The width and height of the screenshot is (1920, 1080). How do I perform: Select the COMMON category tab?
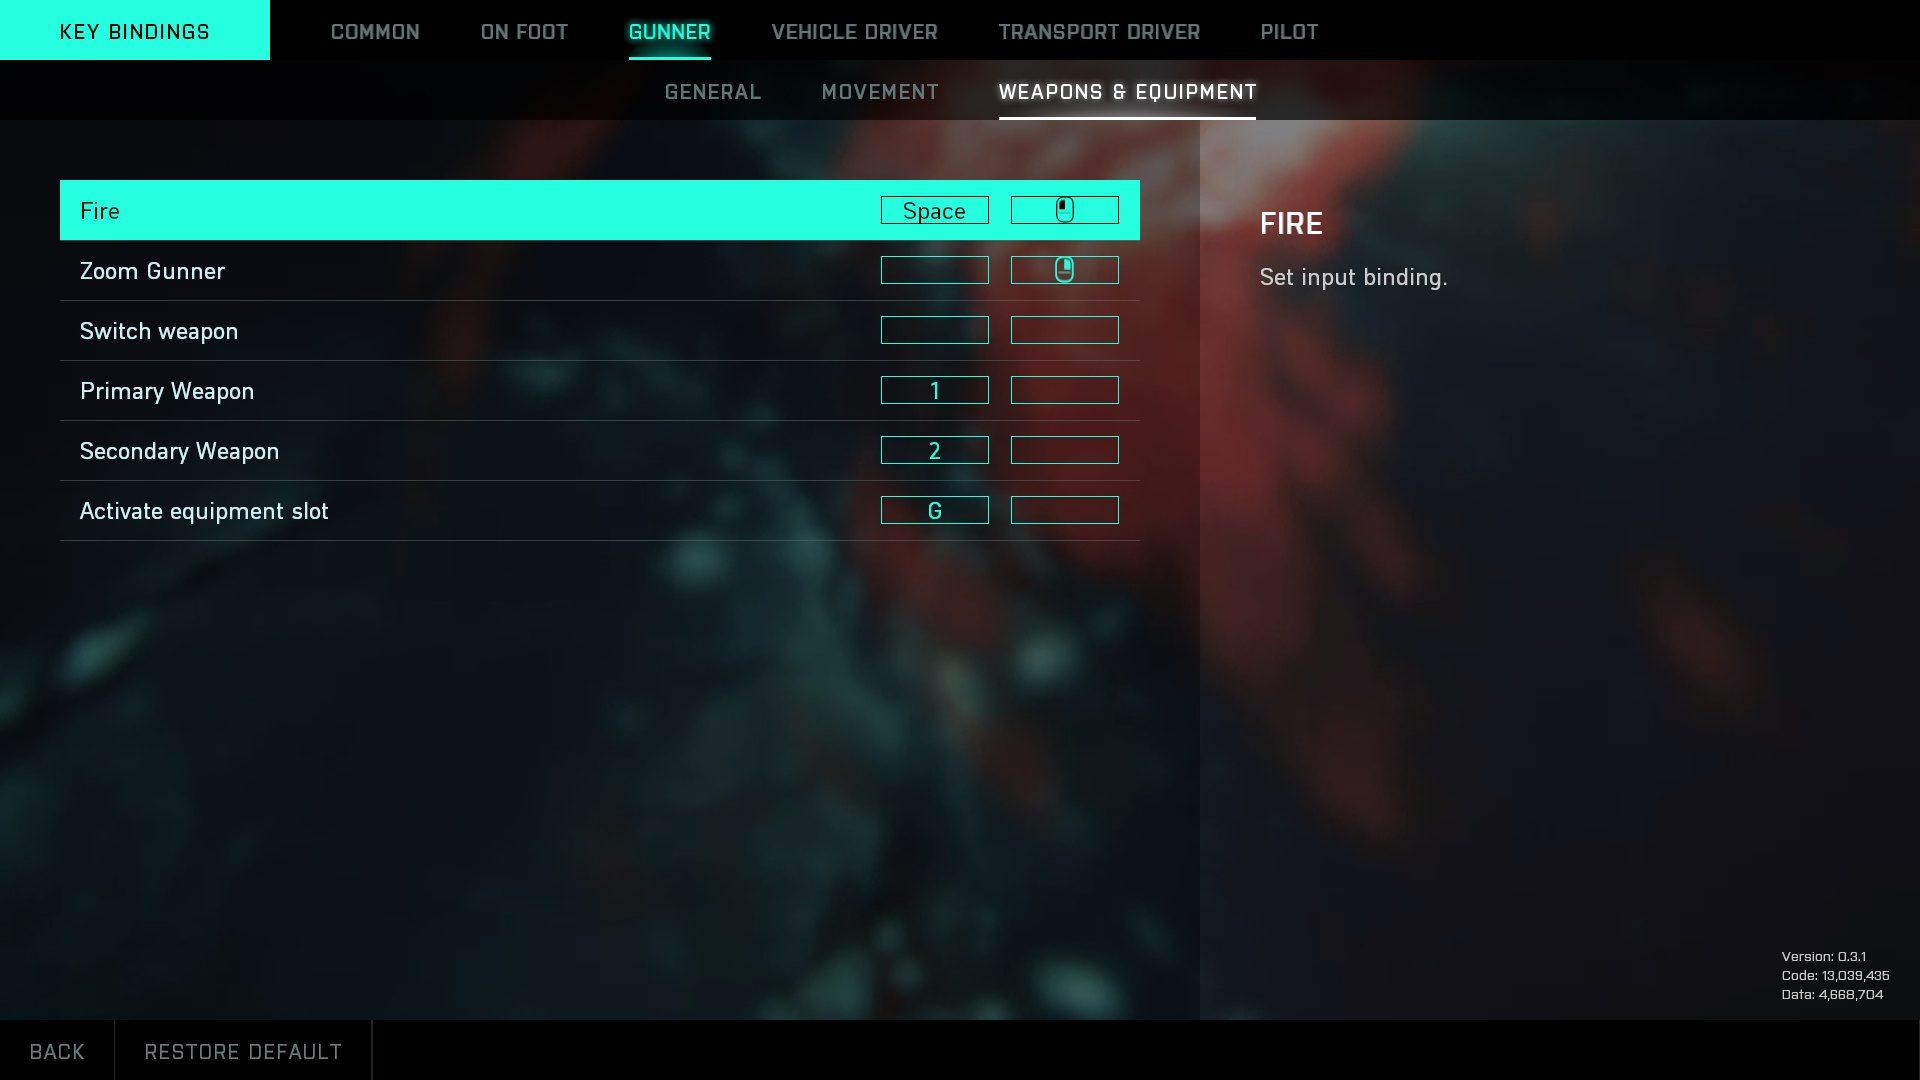click(375, 30)
